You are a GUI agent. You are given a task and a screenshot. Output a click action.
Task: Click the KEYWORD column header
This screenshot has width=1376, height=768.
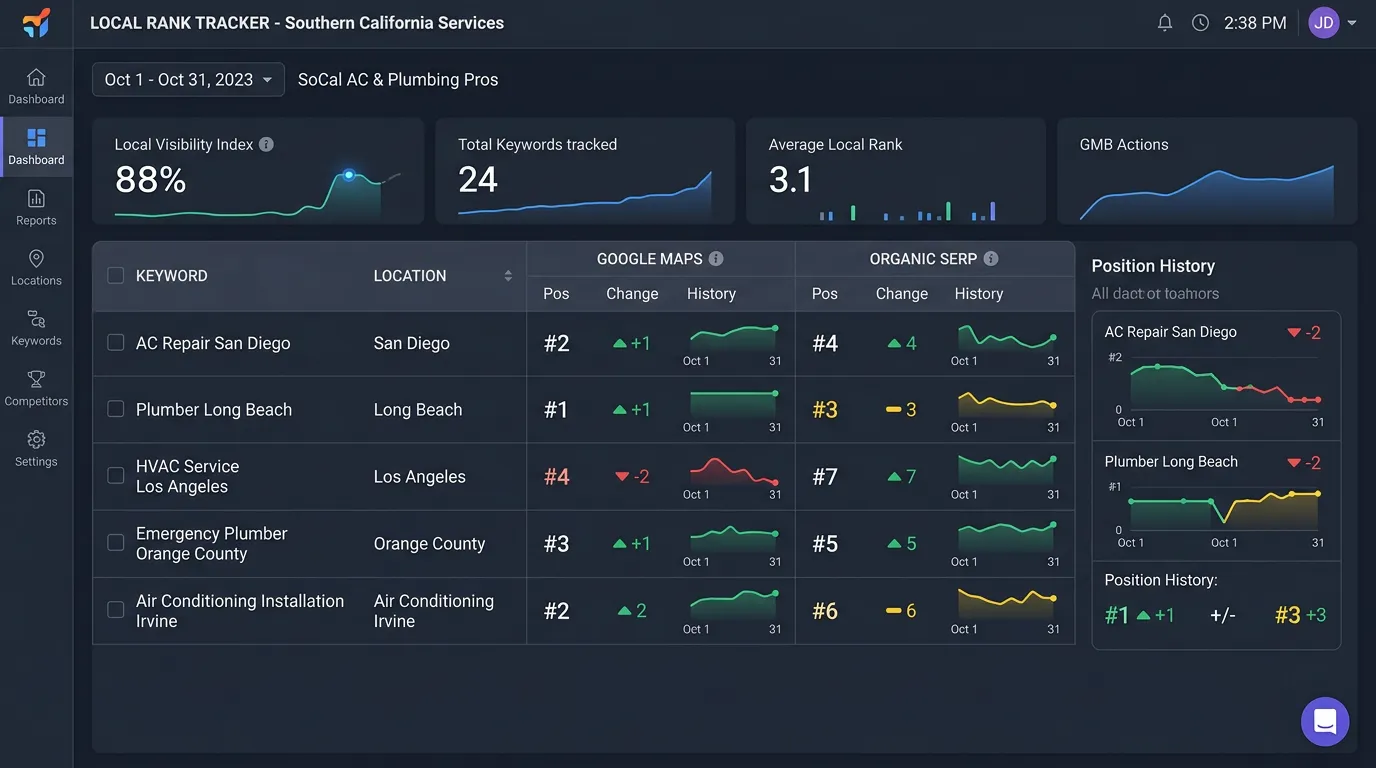172,276
